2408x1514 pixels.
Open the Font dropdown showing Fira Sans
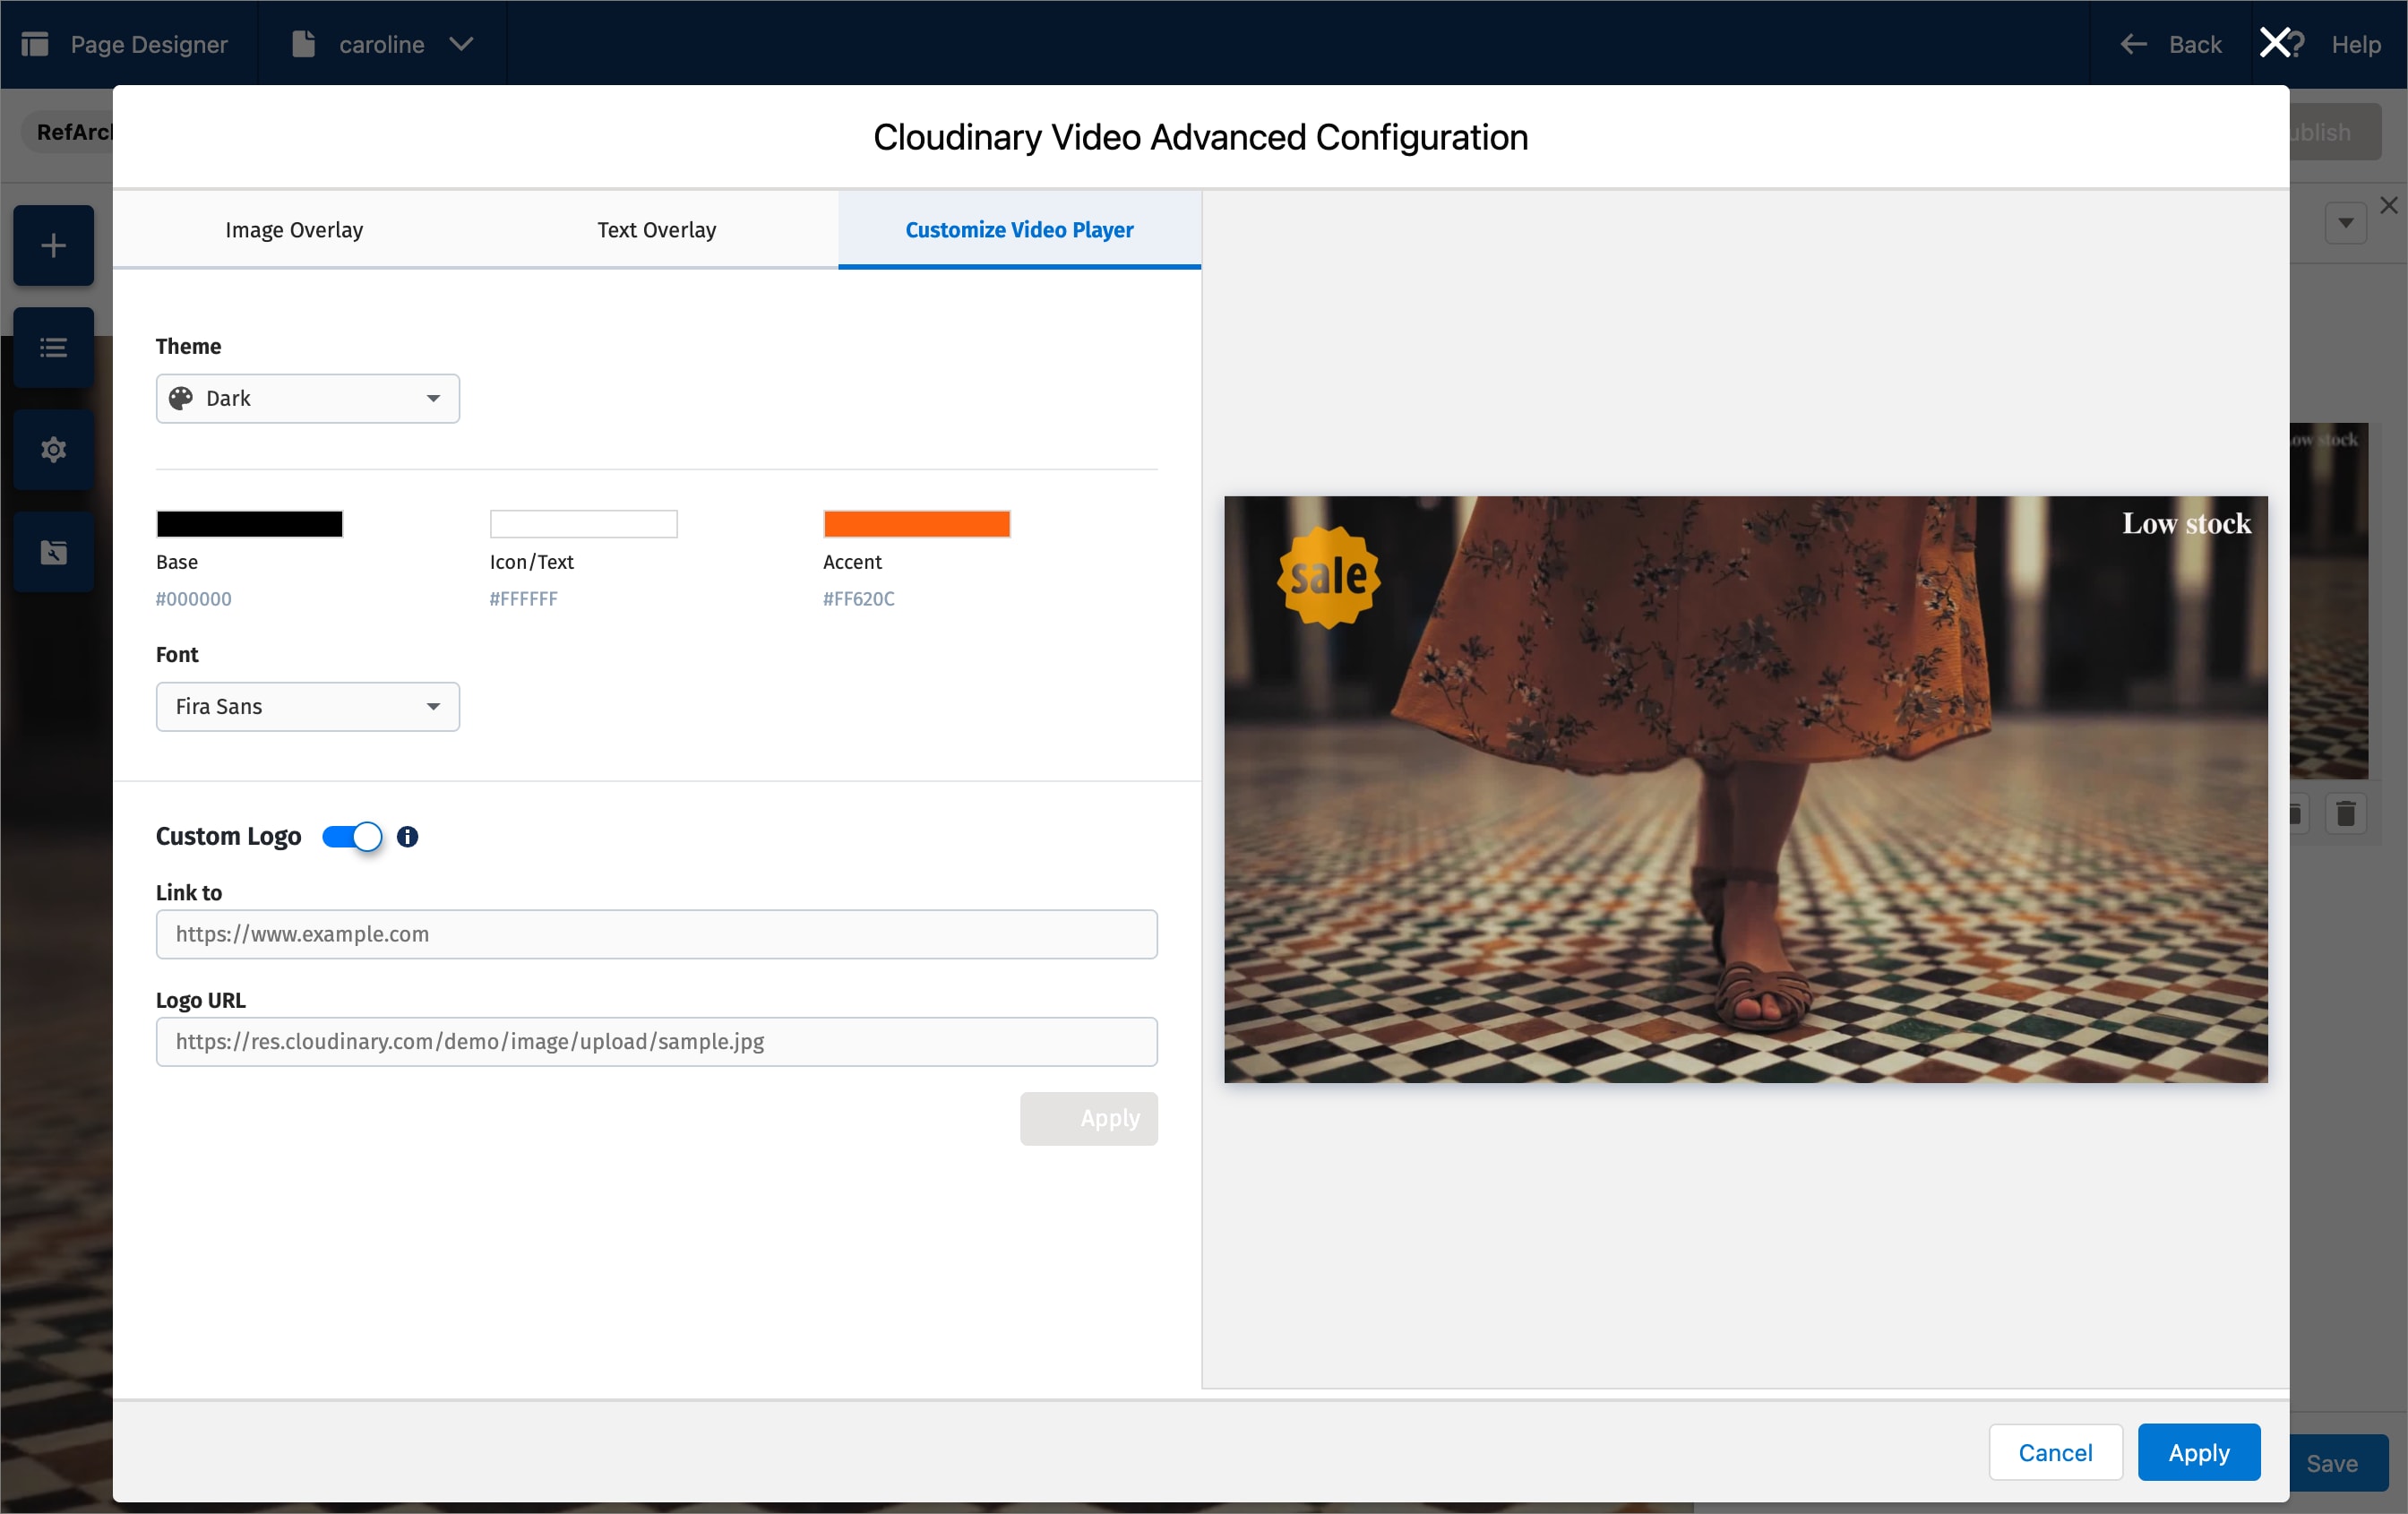coord(307,707)
